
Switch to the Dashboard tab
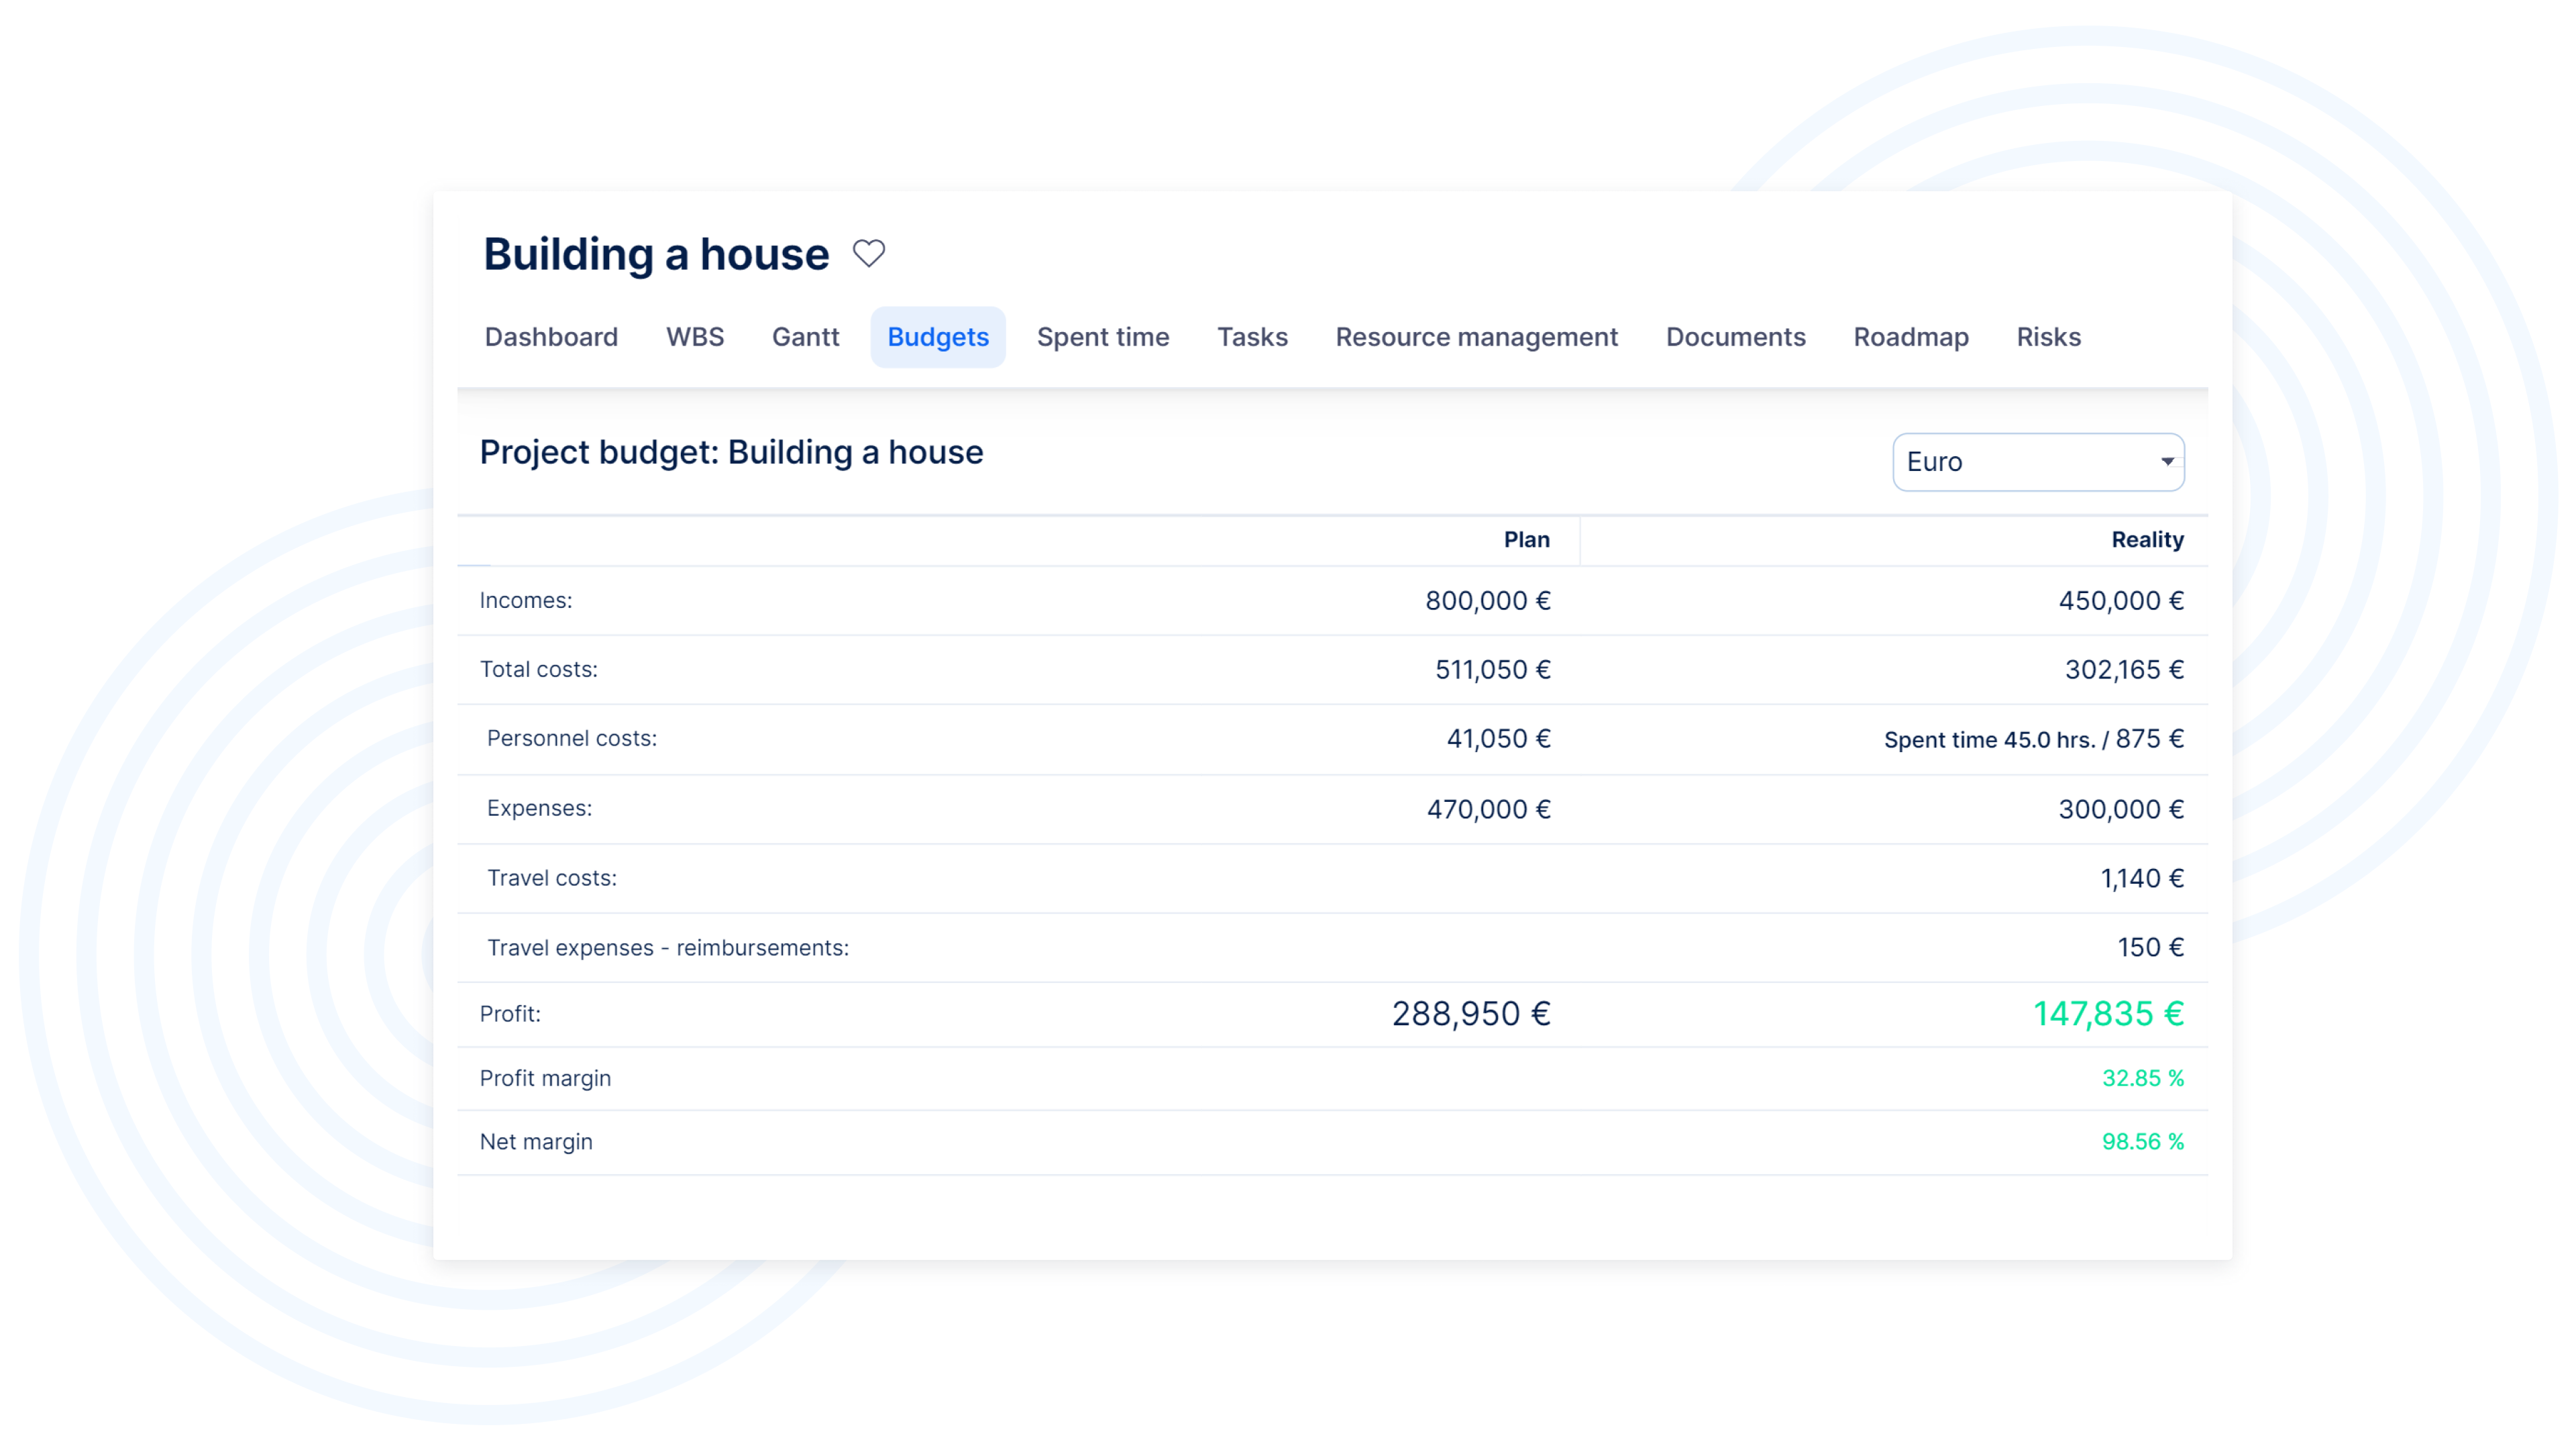551,337
